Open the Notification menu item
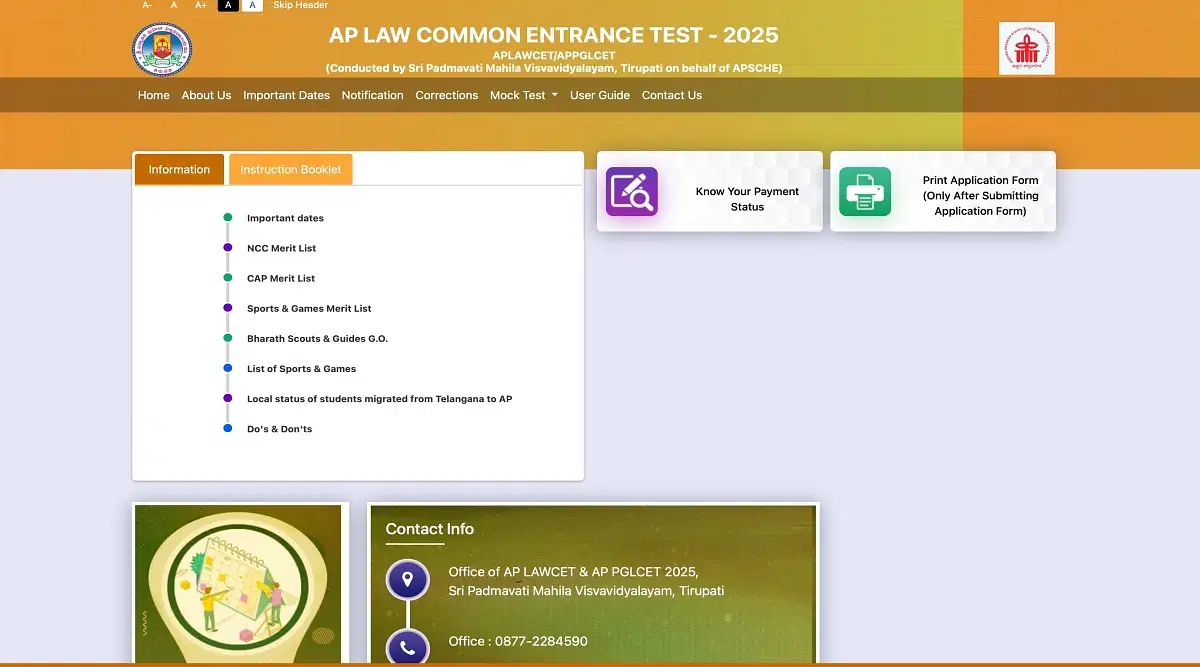 click(372, 95)
